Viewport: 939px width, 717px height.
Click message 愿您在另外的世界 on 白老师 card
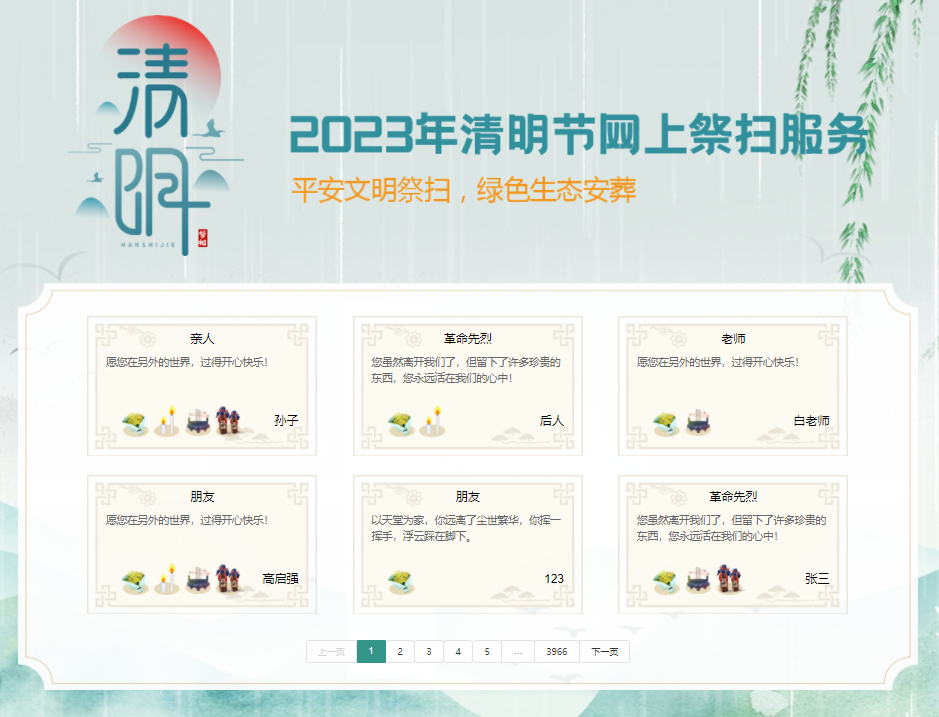717,362
